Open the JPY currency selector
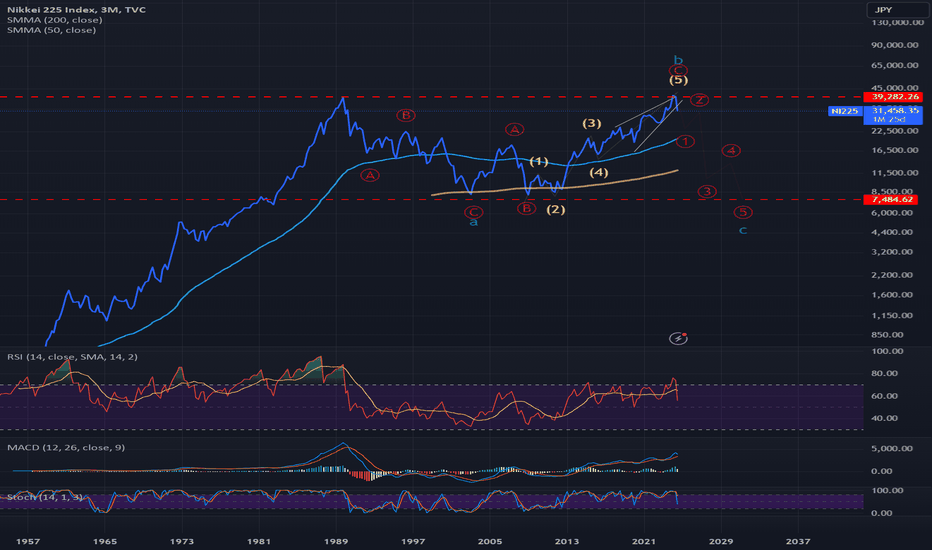The image size is (932, 550). (x=897, y=10)
